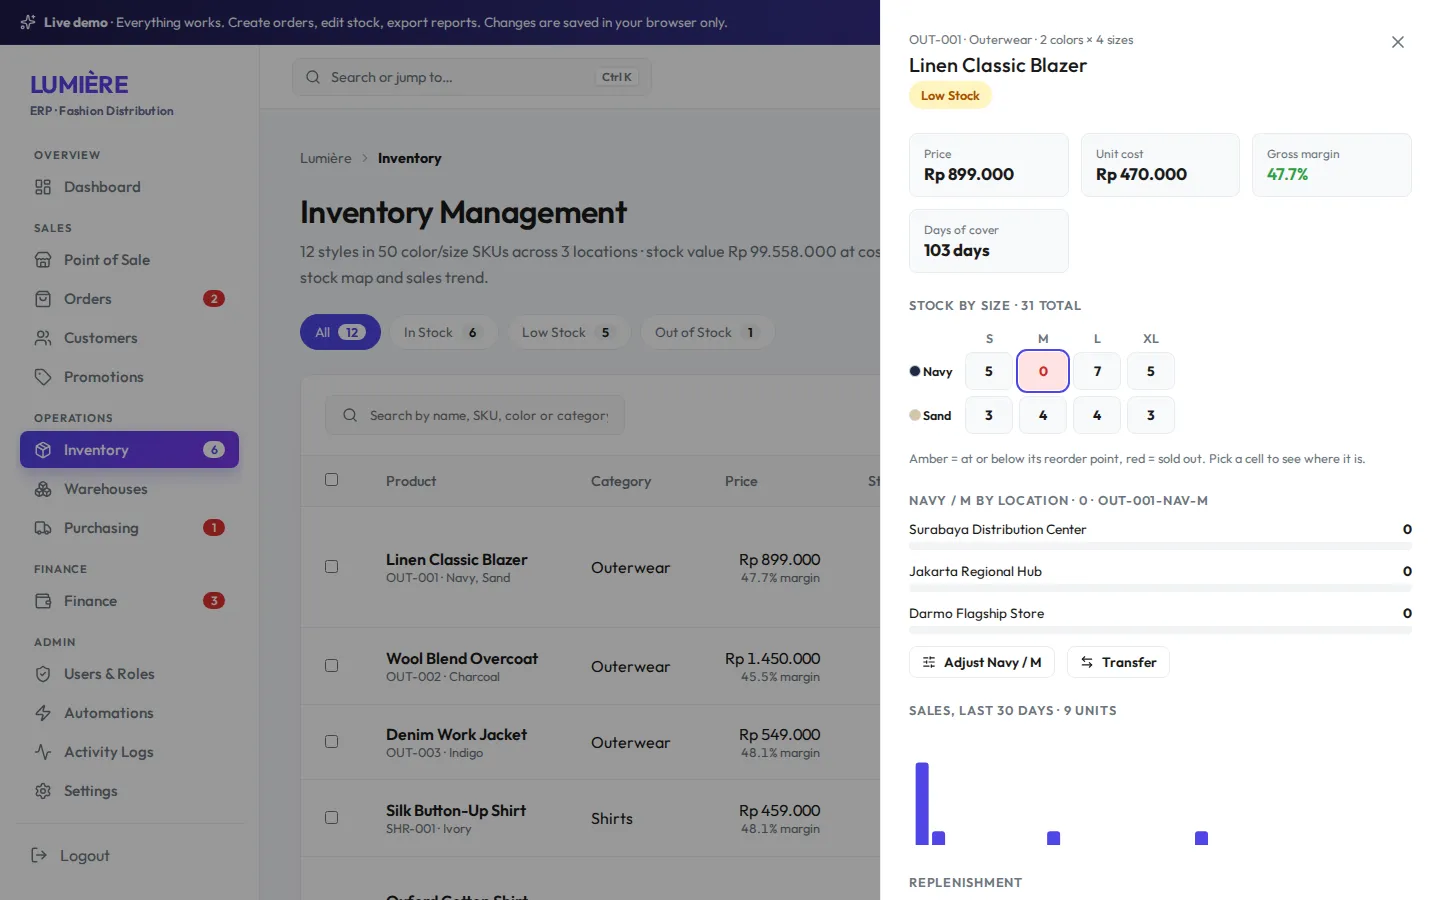The width and height of the screenshot is (1440, 900).
Task: Select Sand size M stock cell
Action: click(x=1043, y=415)
